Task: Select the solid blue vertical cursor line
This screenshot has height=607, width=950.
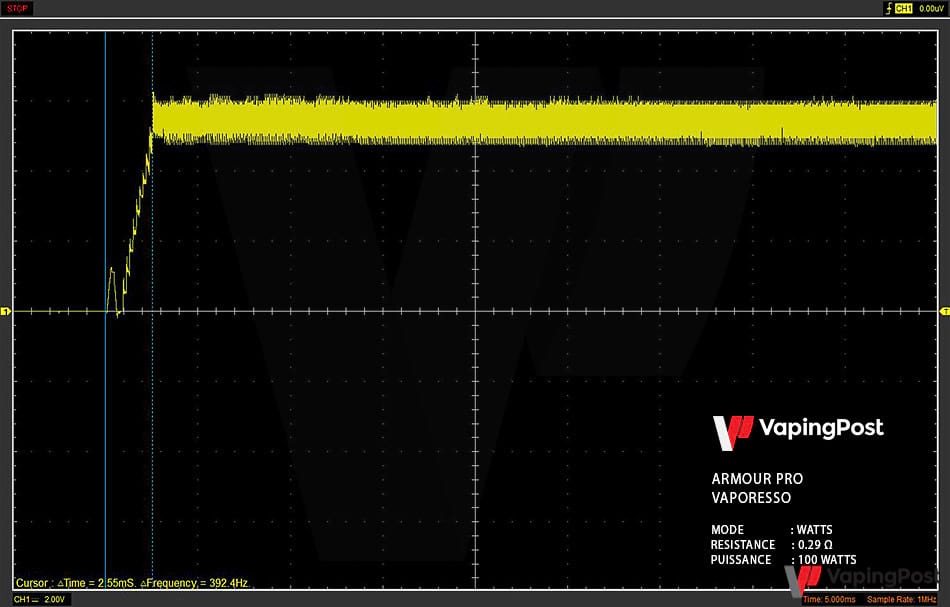Action: [105, 200]
